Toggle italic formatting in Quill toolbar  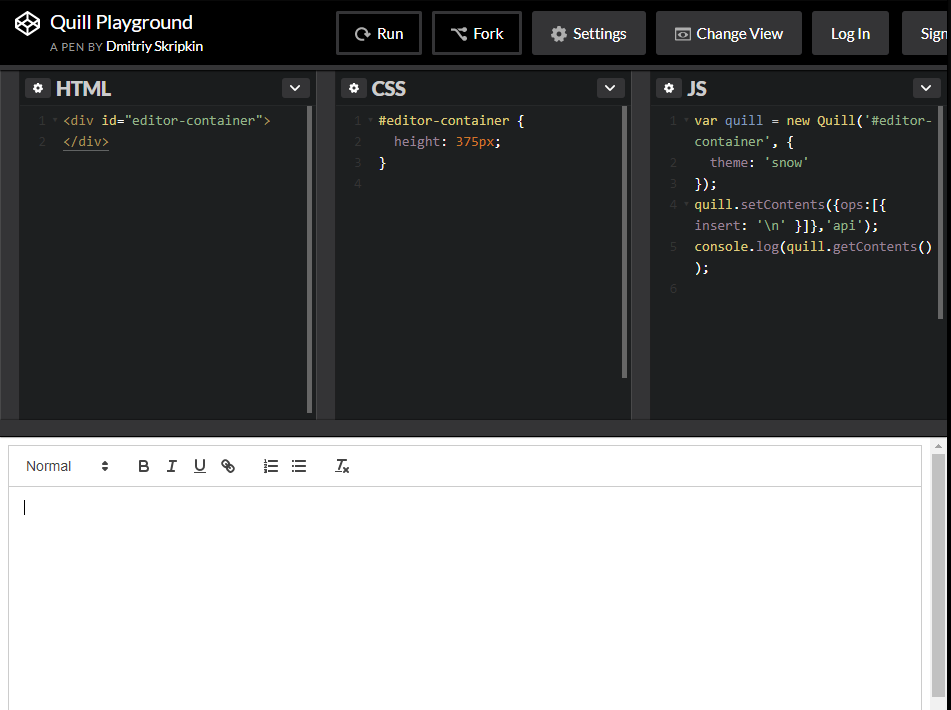[x=172, y=466]
